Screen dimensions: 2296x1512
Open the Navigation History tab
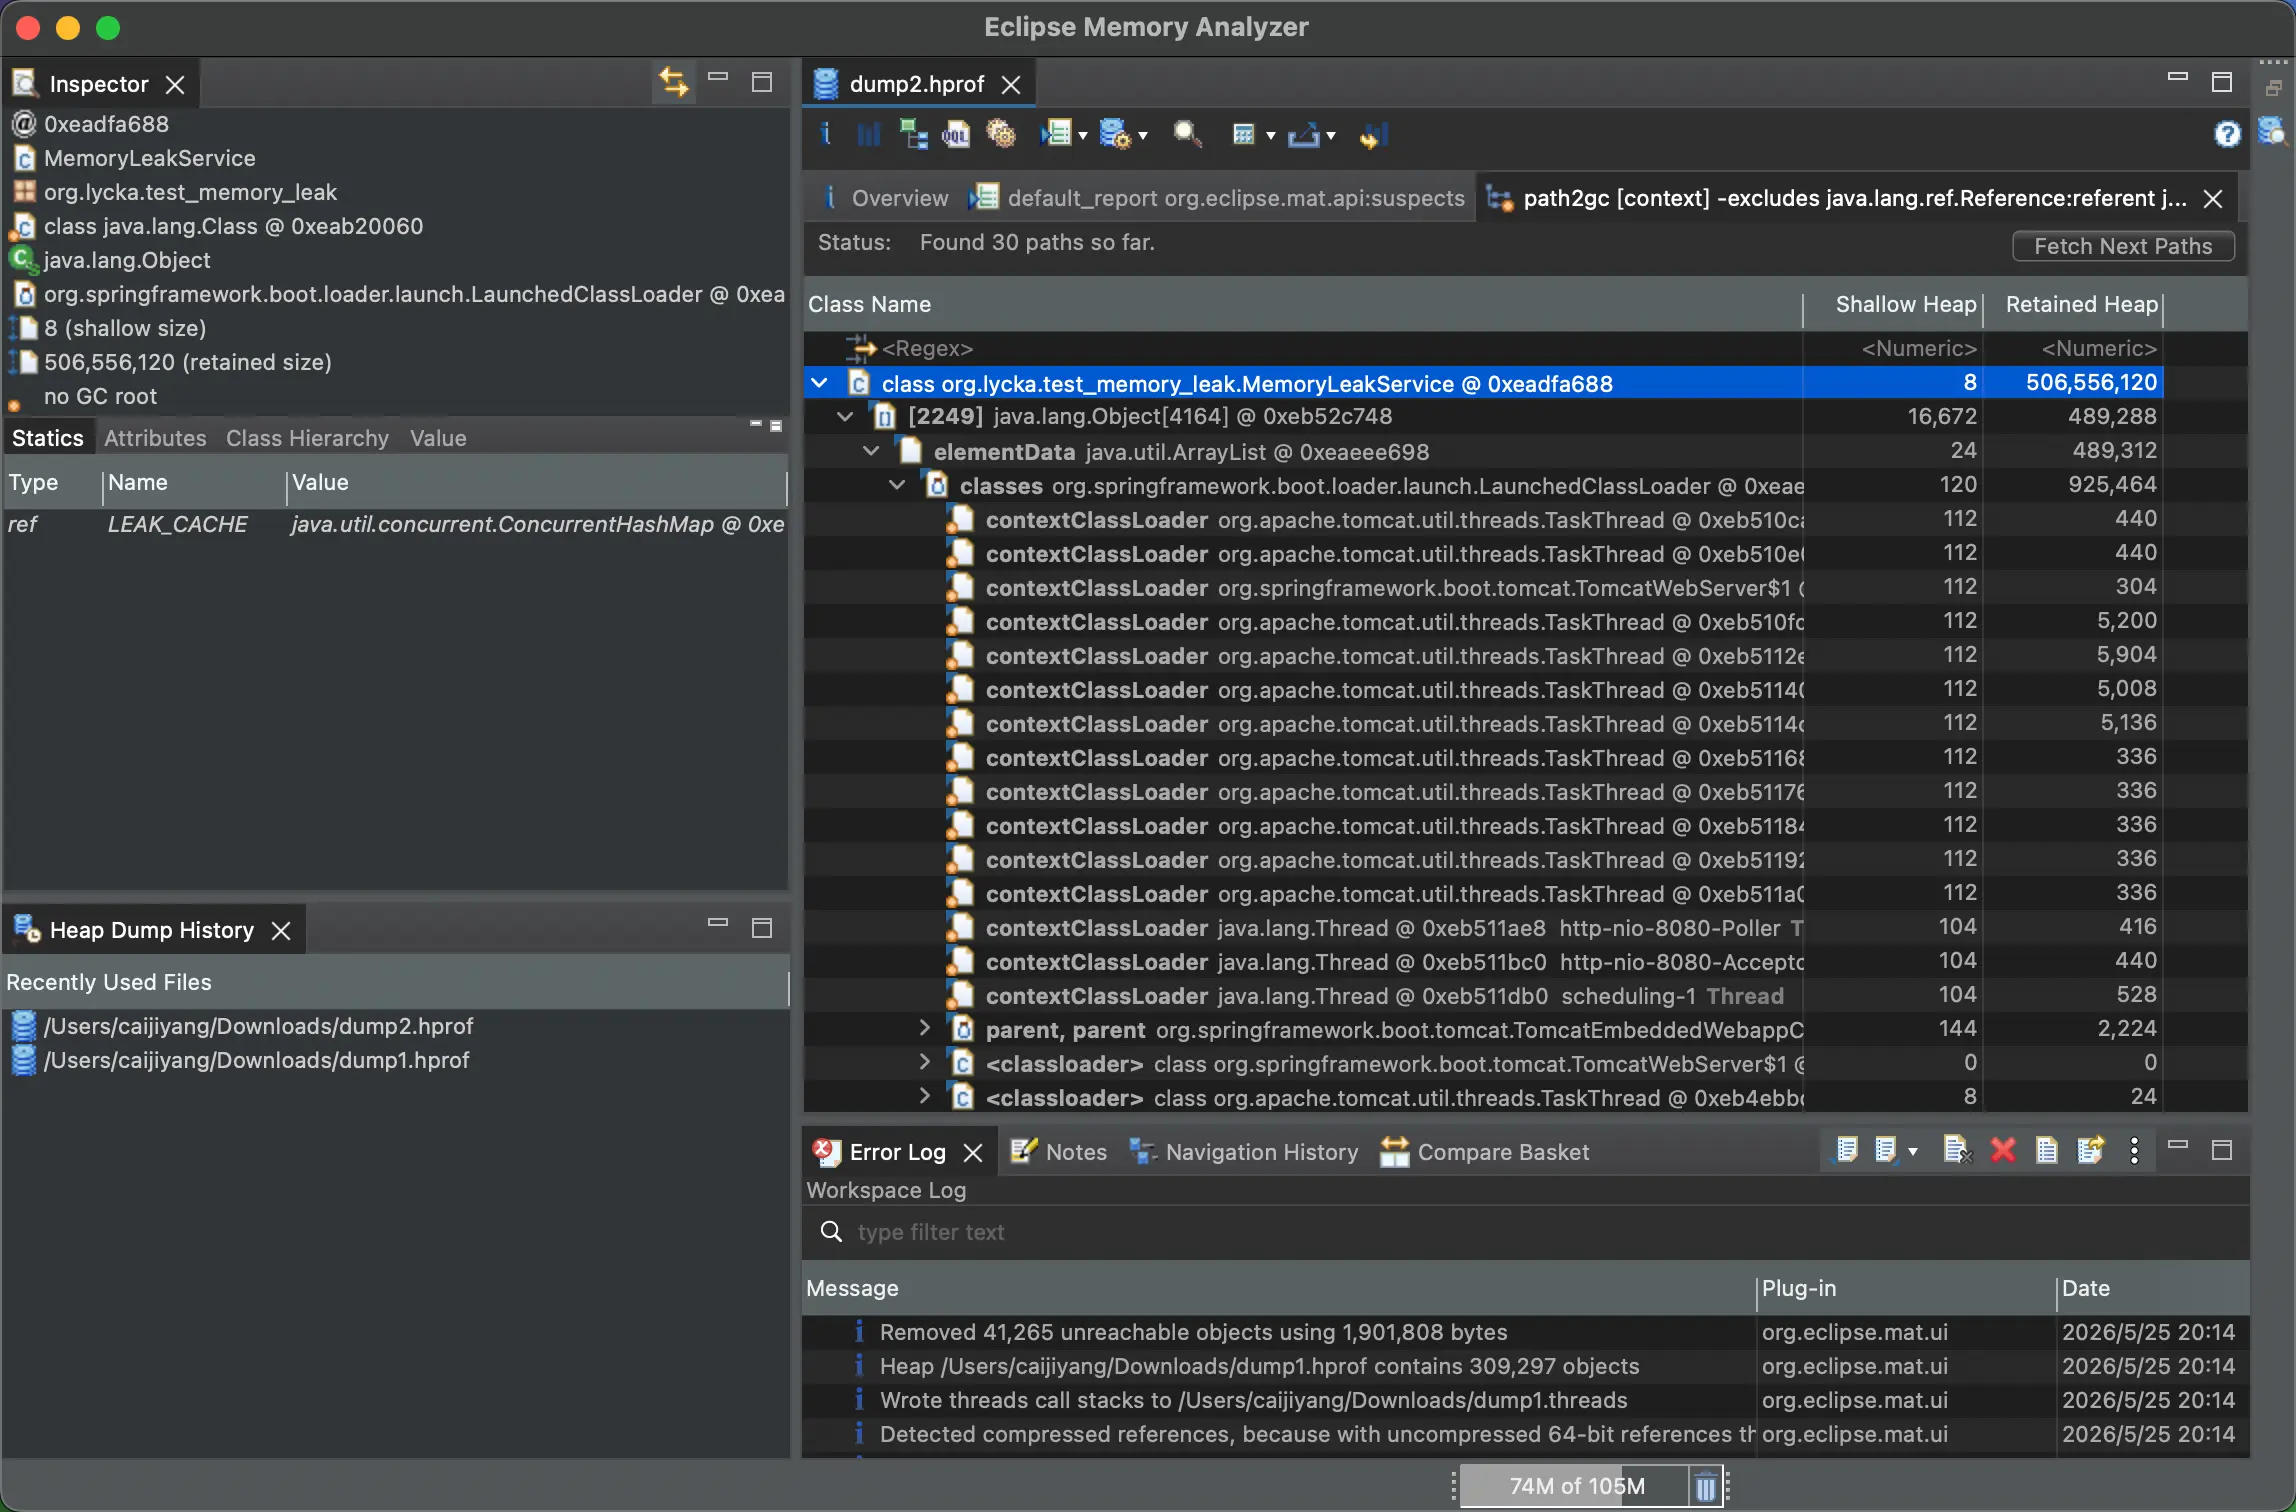(1244, 1152)
